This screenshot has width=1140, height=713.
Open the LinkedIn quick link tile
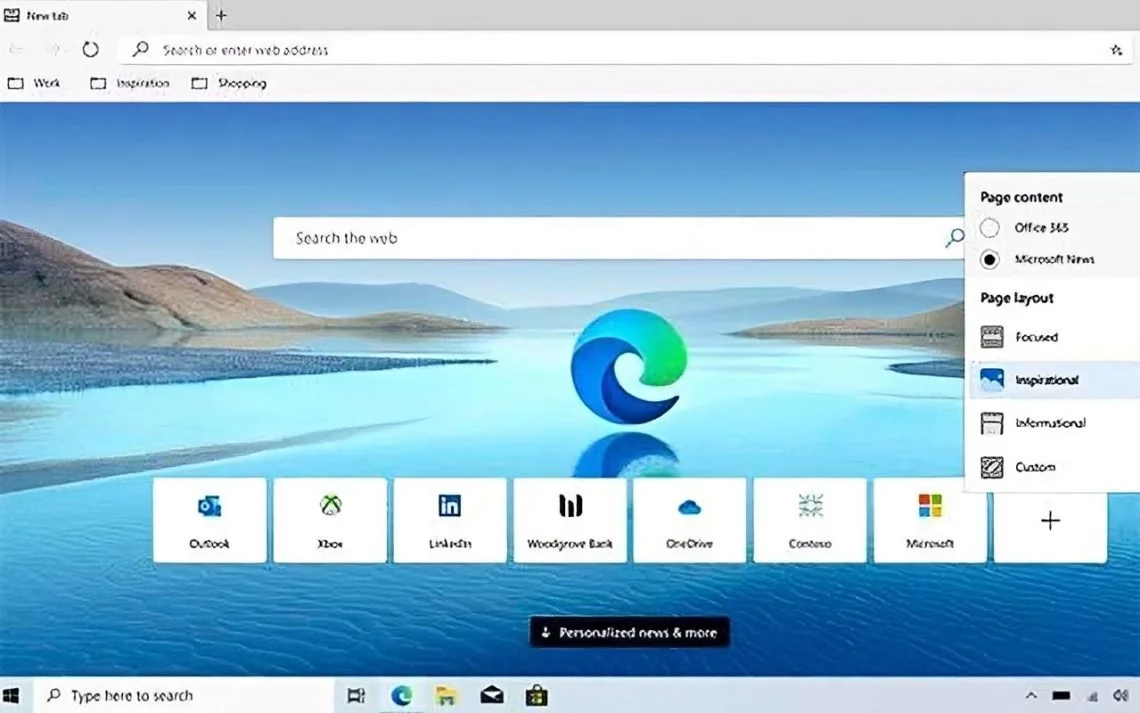point(450,520)
